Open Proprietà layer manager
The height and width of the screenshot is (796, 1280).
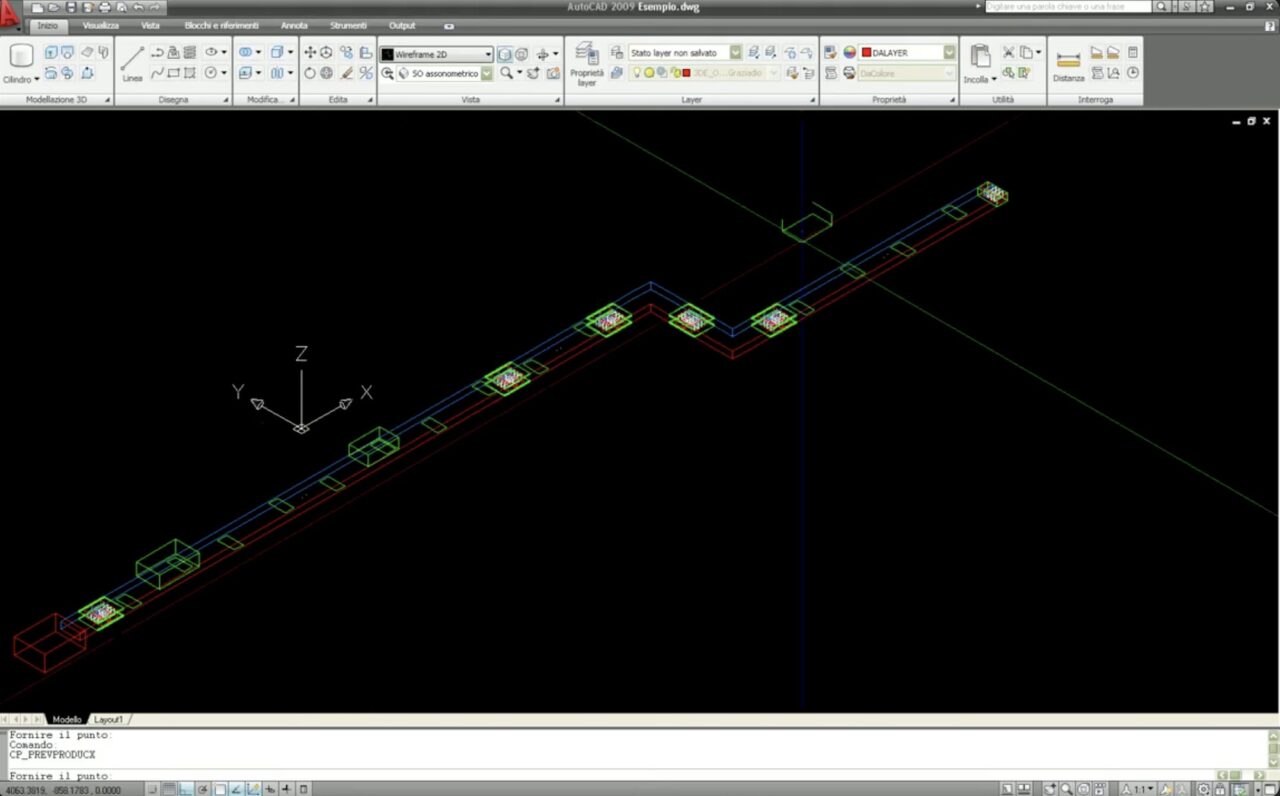587,62
